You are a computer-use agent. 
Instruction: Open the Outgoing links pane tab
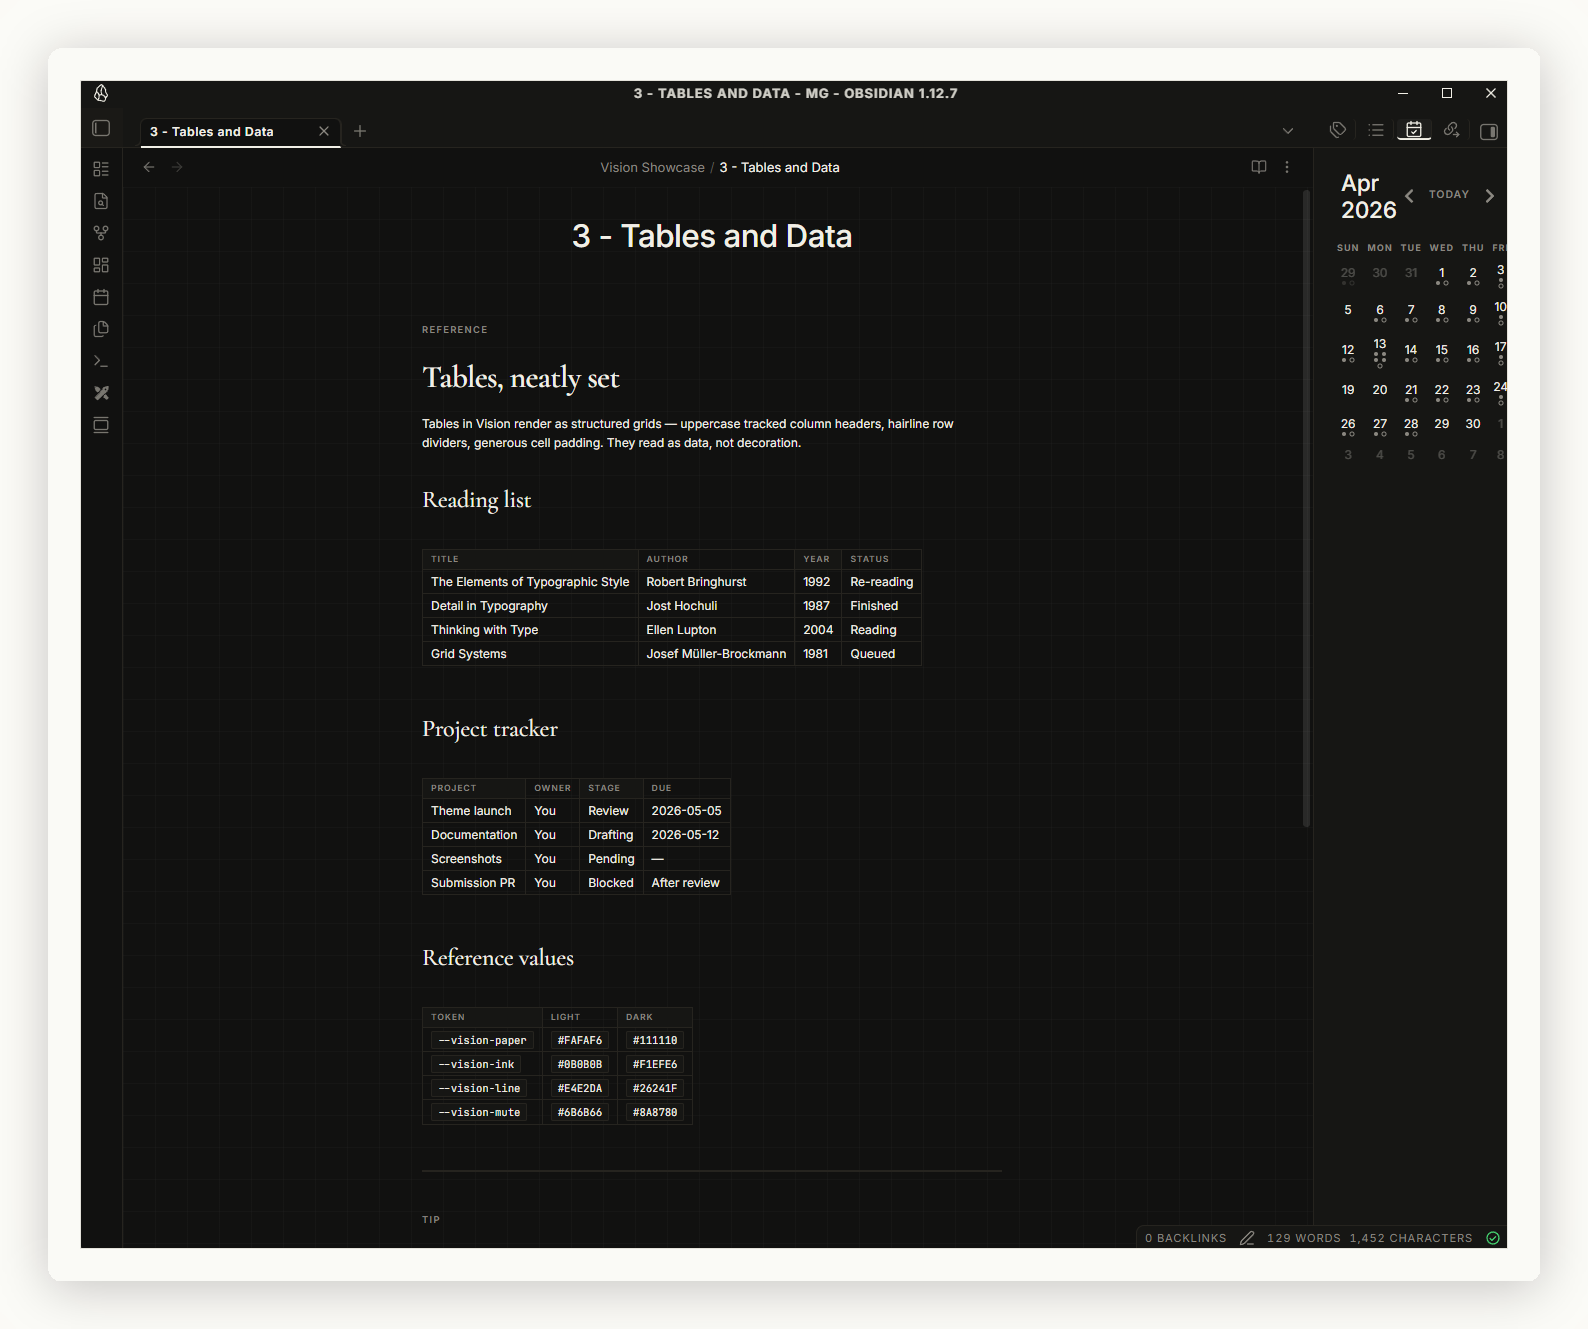[x=1452, y=130]
